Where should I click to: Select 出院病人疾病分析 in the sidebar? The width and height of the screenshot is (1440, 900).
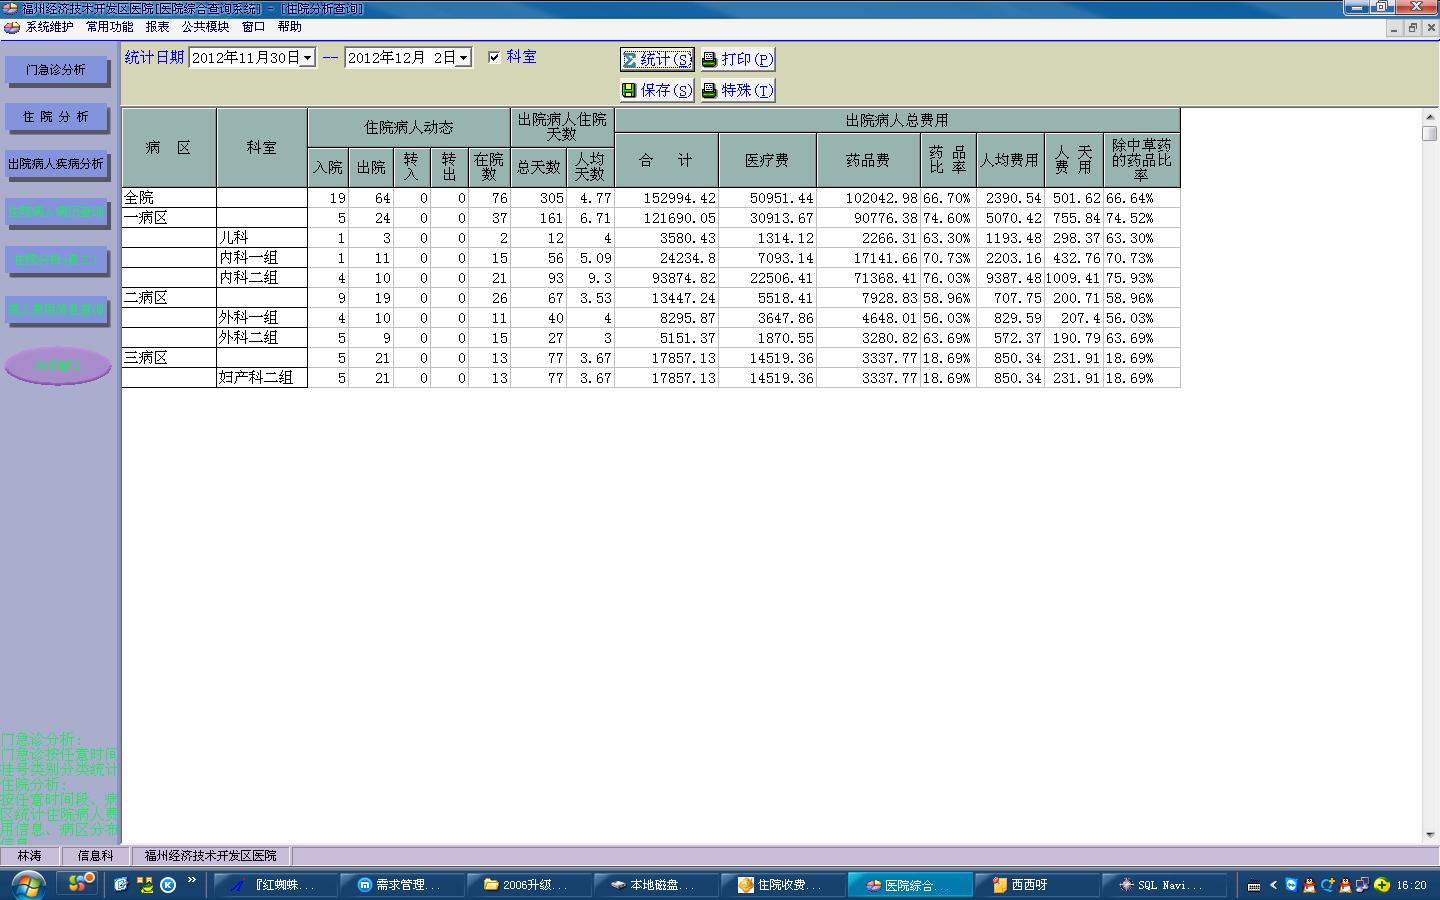click(x=56, y=164)
